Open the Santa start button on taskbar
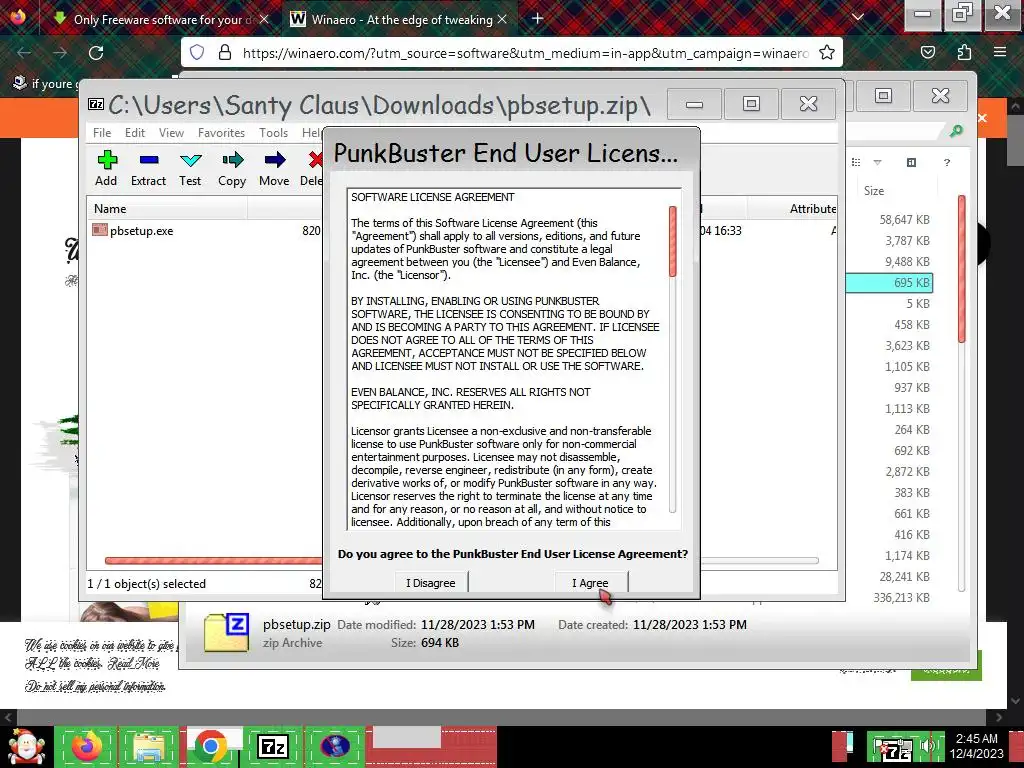Viewport: 1024px width, 768px height. [x=27, y=746]
